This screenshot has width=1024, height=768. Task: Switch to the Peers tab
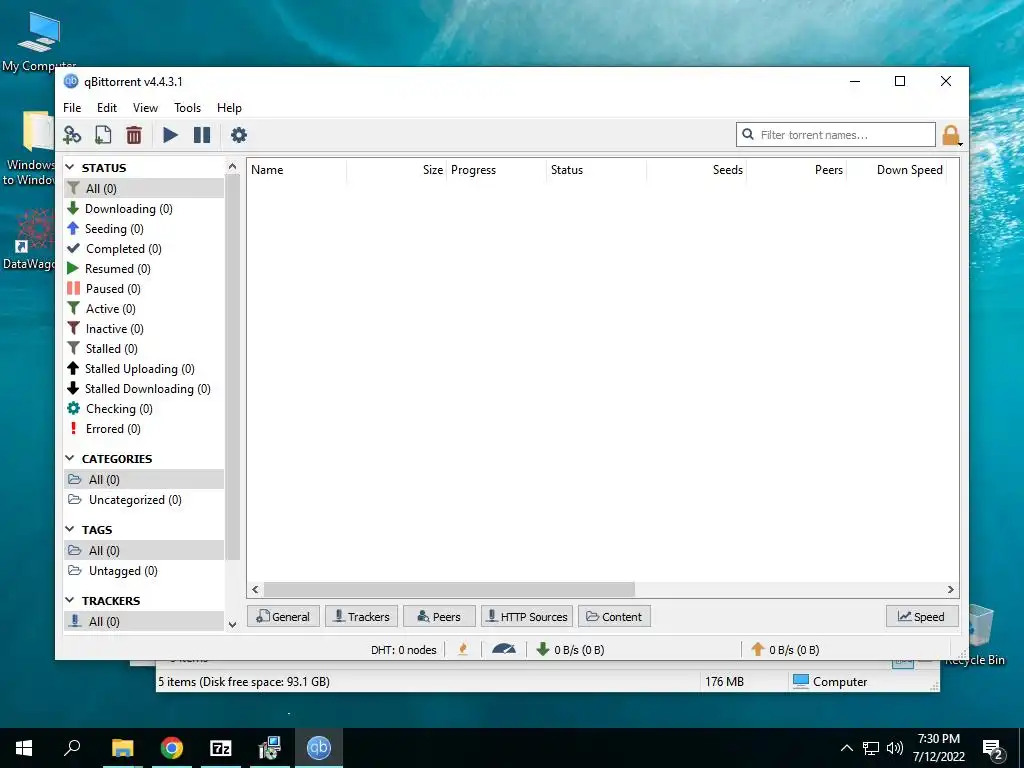point(439,616)
